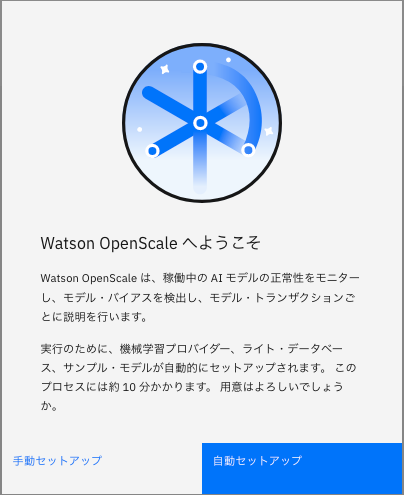Click the paragraph about 機械学習プロバイダー setup
Image resolution: width=404 pixels, height=495 pixels.
[x=199, y=377]
